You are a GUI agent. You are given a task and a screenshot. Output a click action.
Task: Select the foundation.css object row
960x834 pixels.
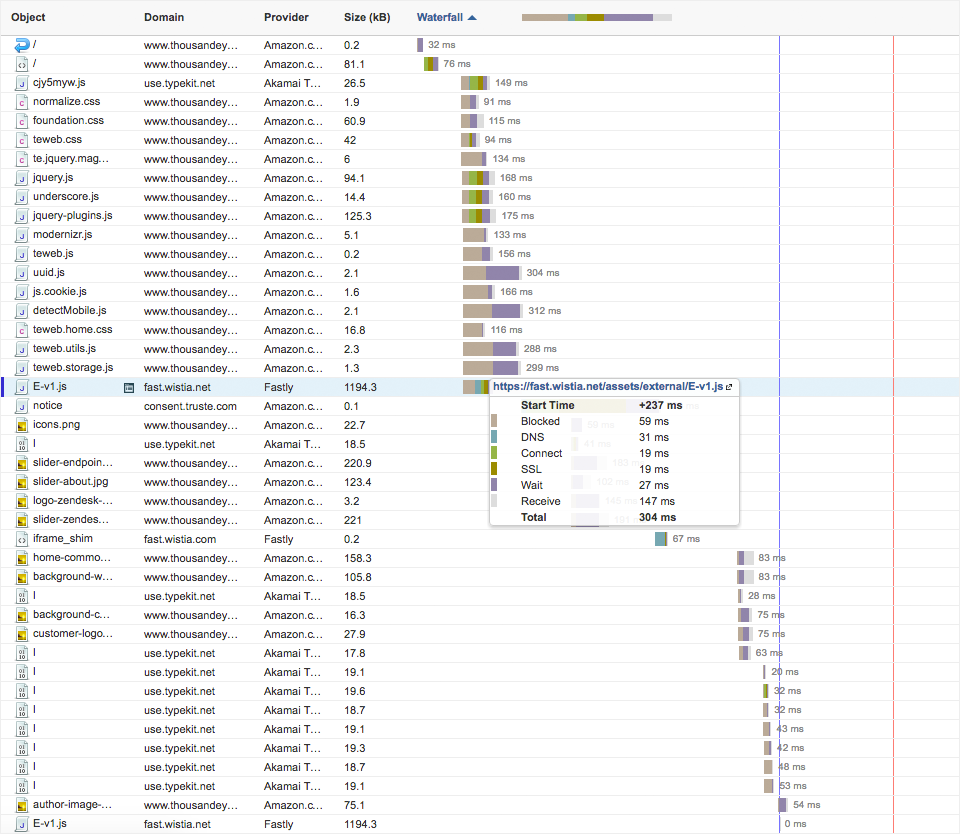(x=68, y=121)
